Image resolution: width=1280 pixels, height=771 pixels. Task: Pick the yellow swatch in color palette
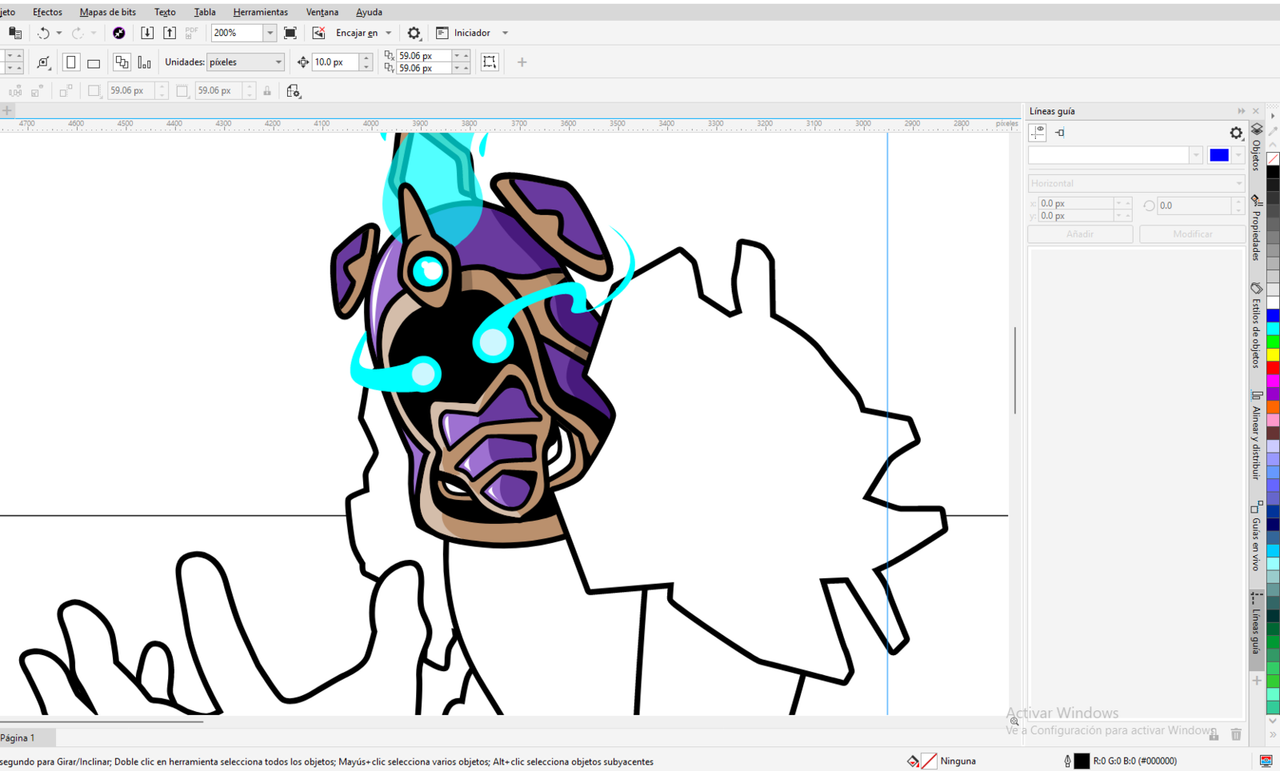(1273, 354)
